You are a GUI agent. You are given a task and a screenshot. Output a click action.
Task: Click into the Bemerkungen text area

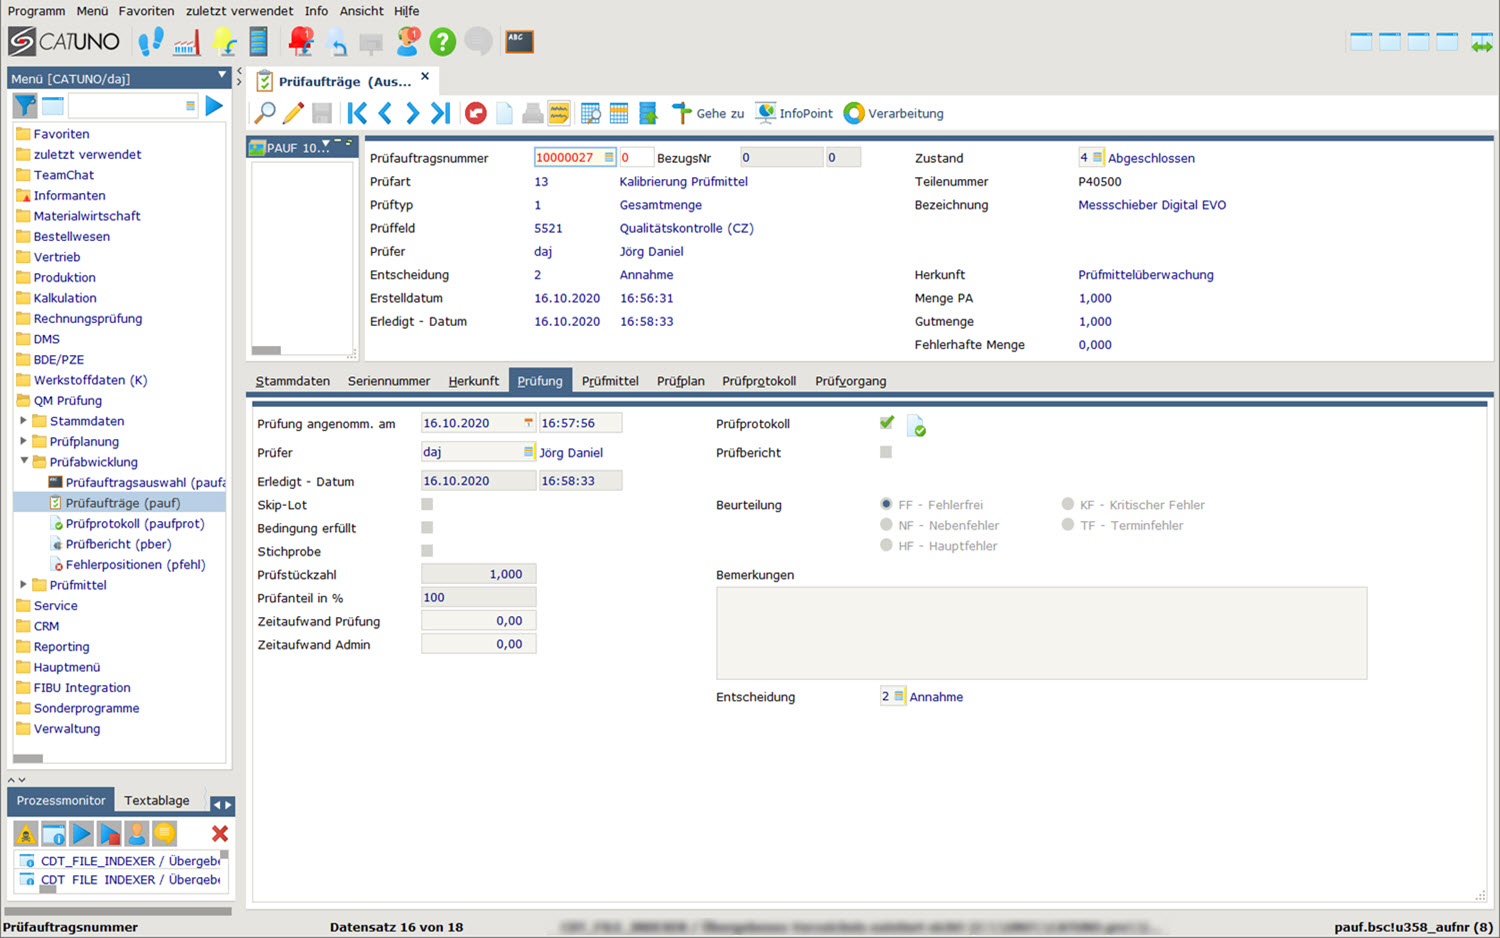[1041, 633]
